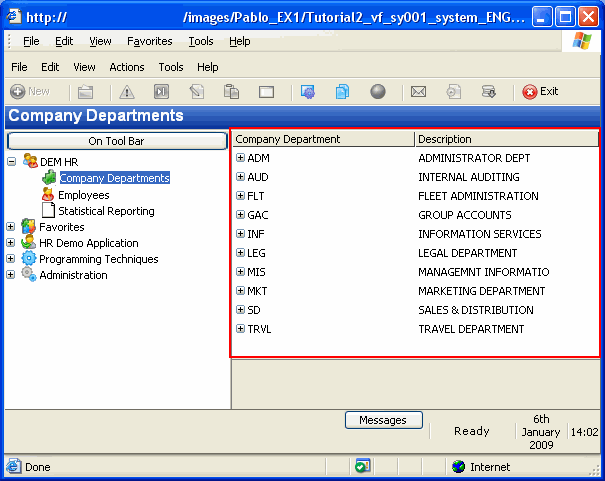Click the warning triangle toolbar icon
Viewport: 605px width, 481px height.
(127, 92)
